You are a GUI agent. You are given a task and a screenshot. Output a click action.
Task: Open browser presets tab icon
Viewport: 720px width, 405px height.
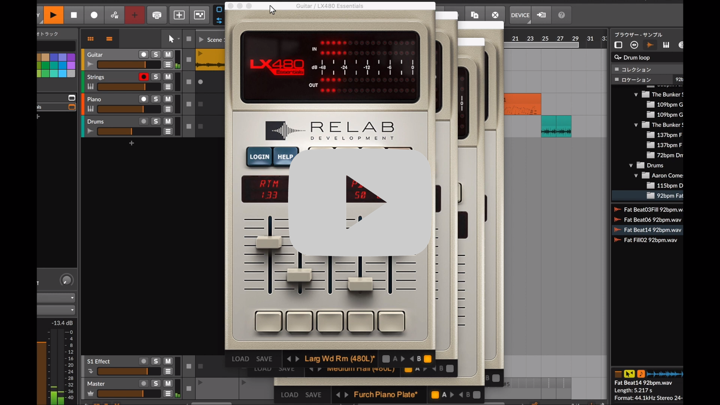[x=634, y=45]
